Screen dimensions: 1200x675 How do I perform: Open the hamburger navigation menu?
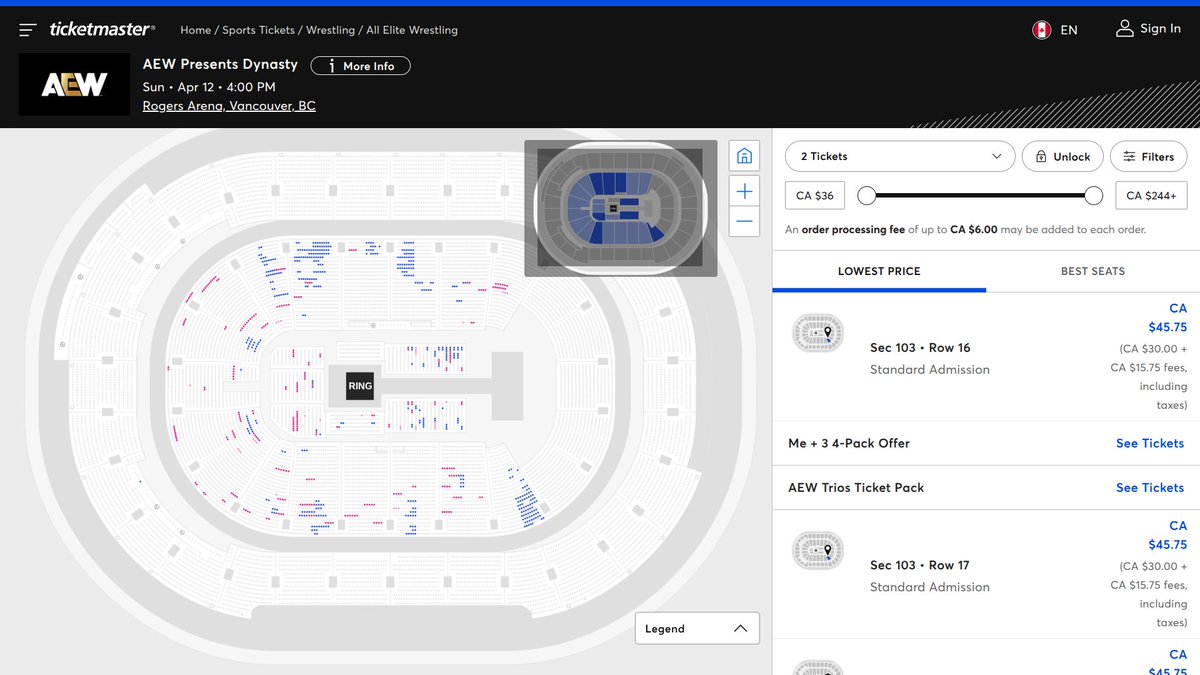[27, 28]
